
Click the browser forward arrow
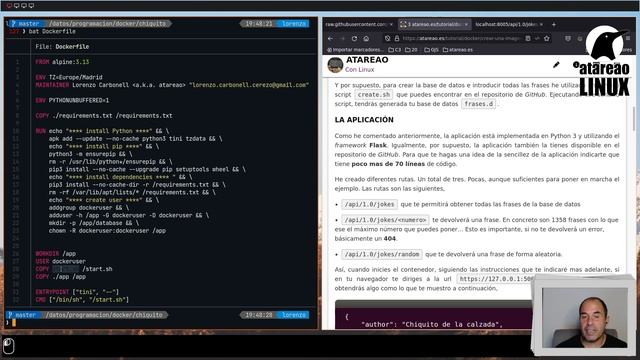click(x=342, y=38)
